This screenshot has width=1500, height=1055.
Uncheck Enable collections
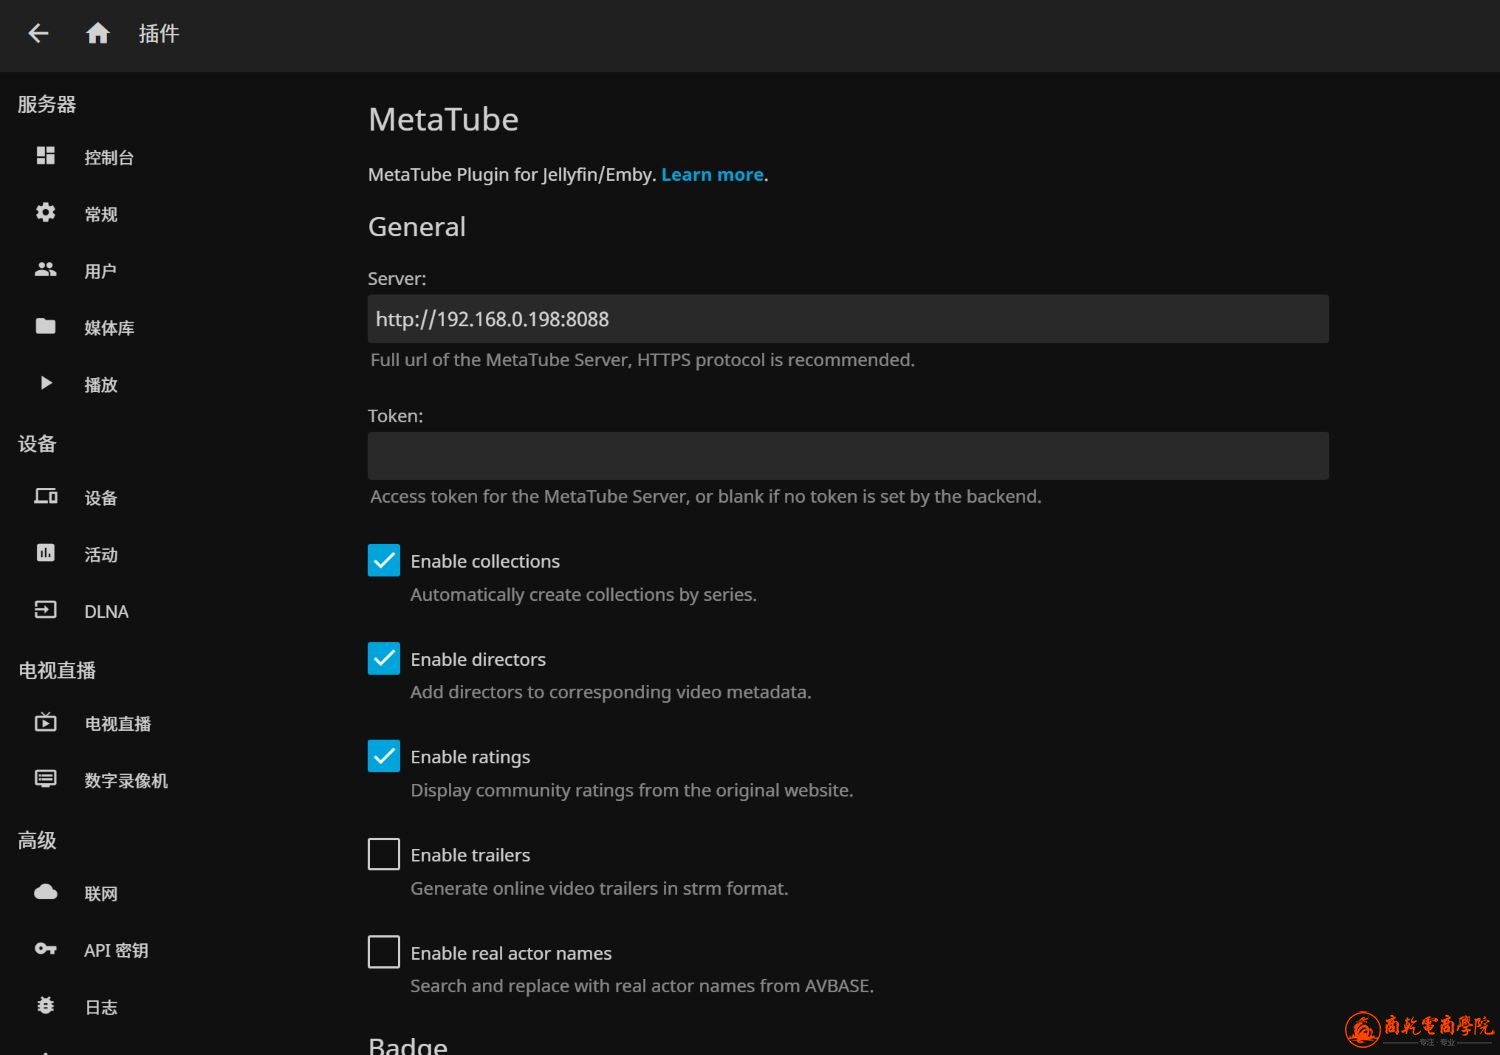tap(383, 560)
